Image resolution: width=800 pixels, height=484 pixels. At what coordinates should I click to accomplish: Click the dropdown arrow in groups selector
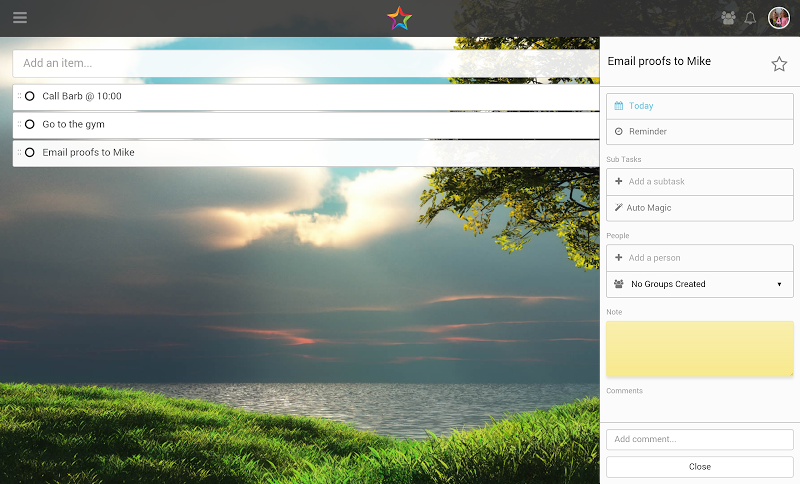(x=779, y=285)
